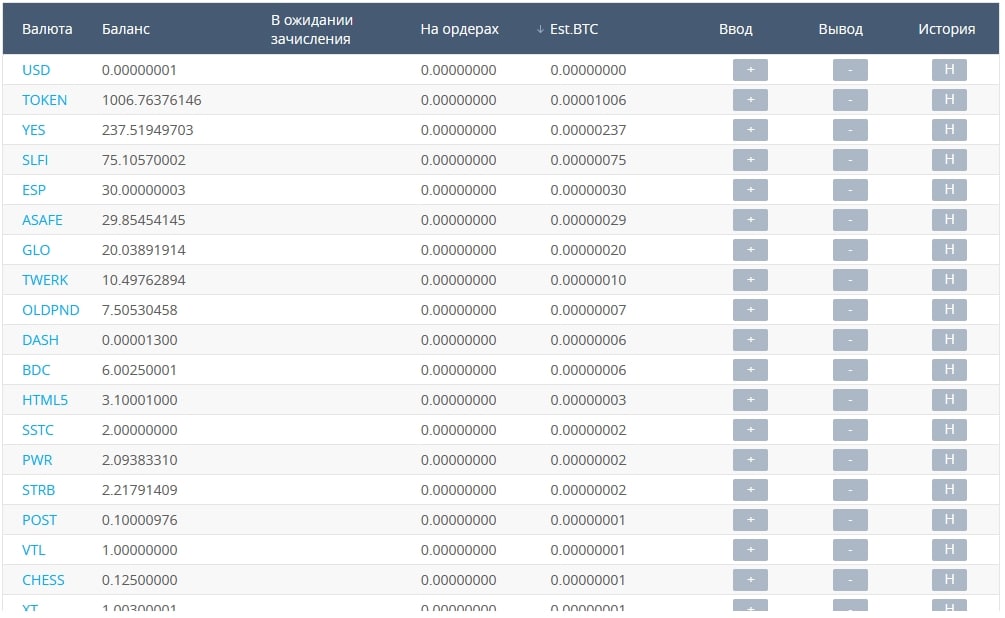Click the withdraw minus button for SLFI
Image resolution: width=1005 pixels, height=618 pixels.
pyautogui.click(x=850, y=160)
